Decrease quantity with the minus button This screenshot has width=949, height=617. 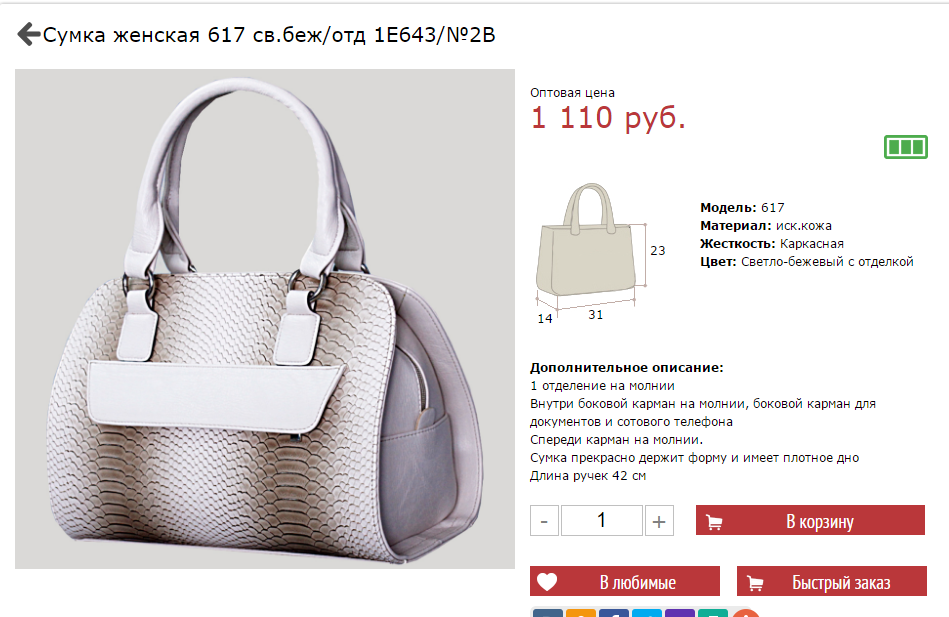(x=544, y=521)
